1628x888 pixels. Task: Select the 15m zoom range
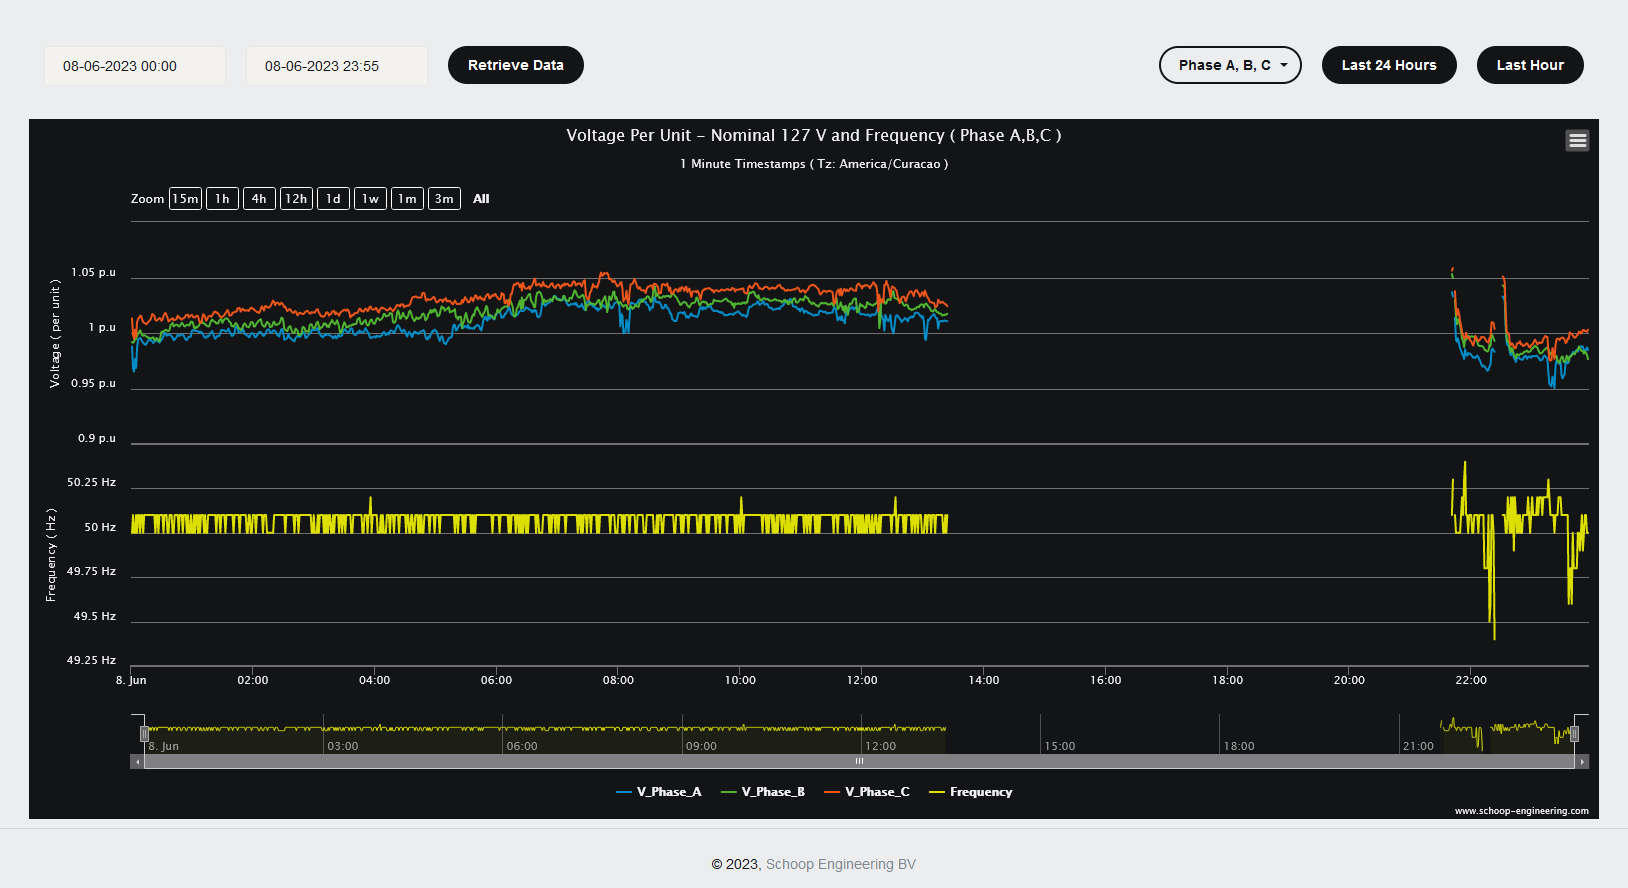coord(185,199)
